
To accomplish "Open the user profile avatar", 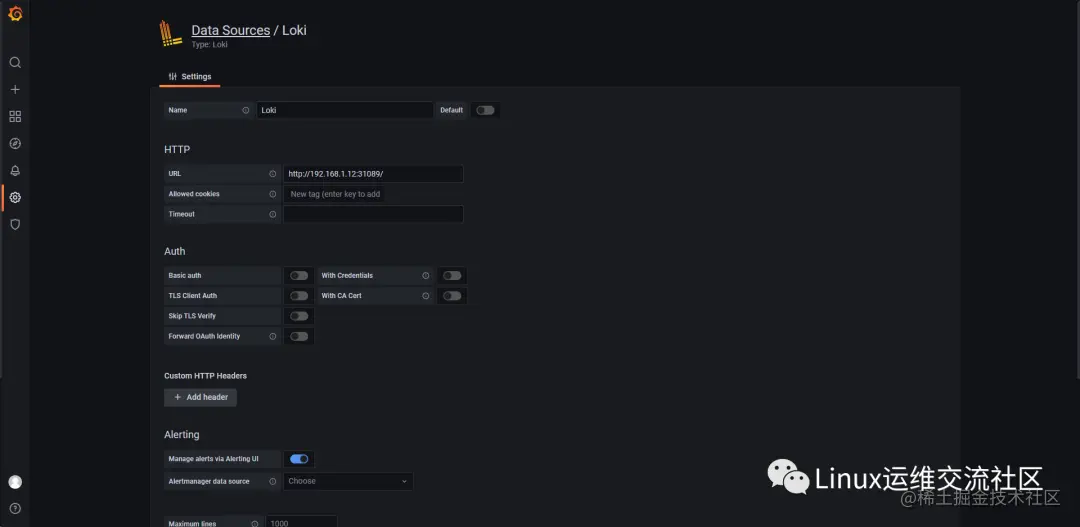I will pos(15,482).
